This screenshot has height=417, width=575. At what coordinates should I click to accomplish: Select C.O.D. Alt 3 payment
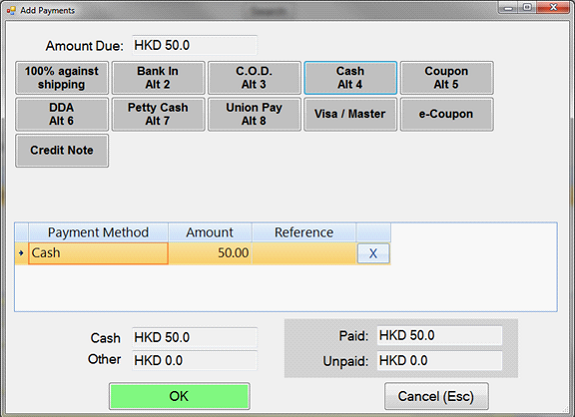point(254,78)
